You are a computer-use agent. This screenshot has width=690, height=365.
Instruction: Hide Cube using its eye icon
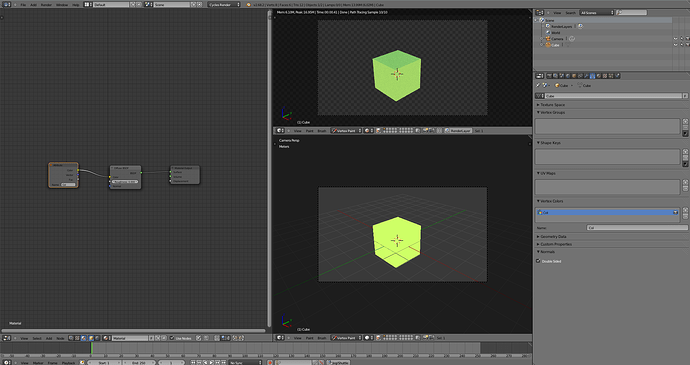pyautogui.click(x=675, y=44)
